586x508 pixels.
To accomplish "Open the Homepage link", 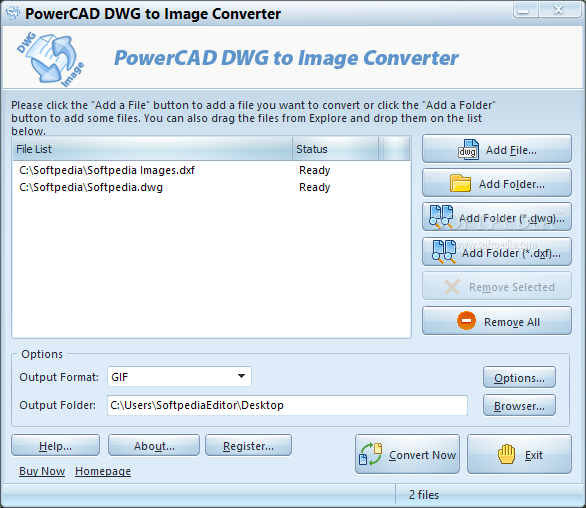I will tap(103, 471).
